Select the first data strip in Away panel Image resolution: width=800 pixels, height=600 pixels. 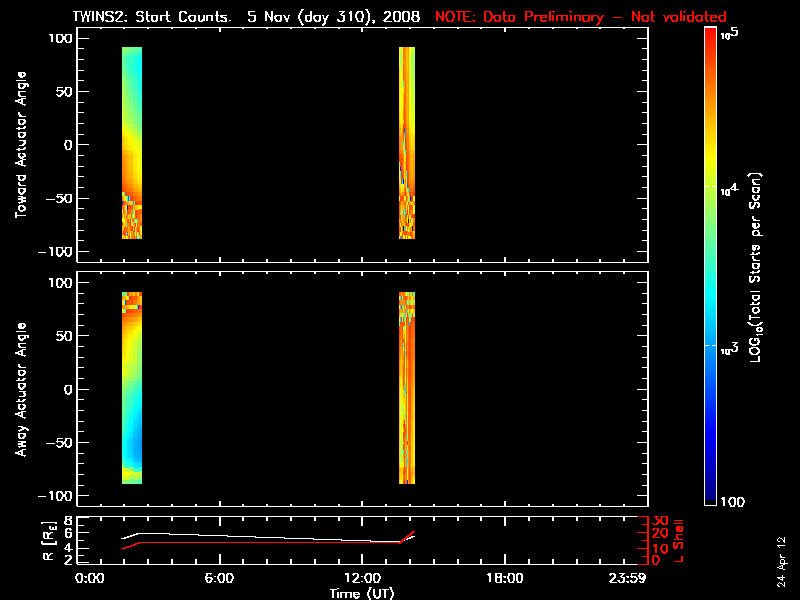[x=132, y=388]
